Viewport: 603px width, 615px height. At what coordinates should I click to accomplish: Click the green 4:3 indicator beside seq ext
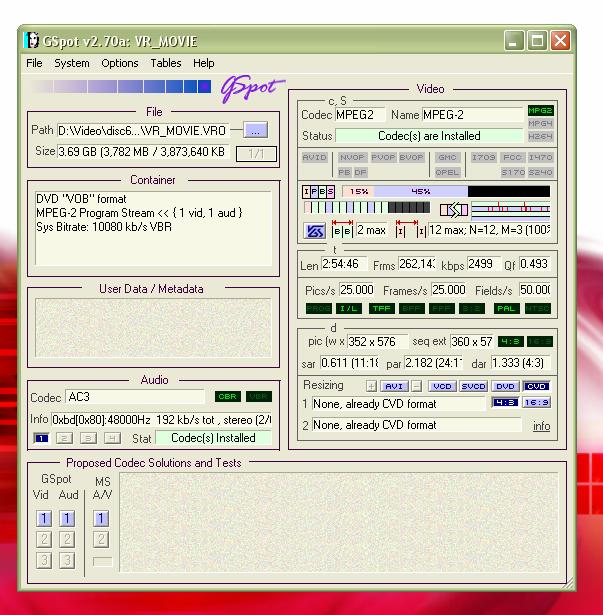[510, 342]
